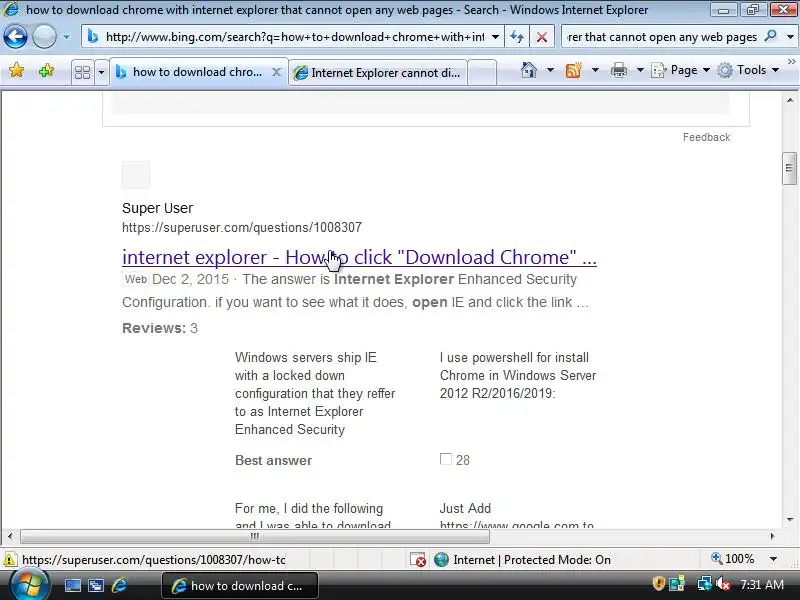Click Add to Favorites star-plus icon
This screenshot has width=800, height=600.
(46, 70)
